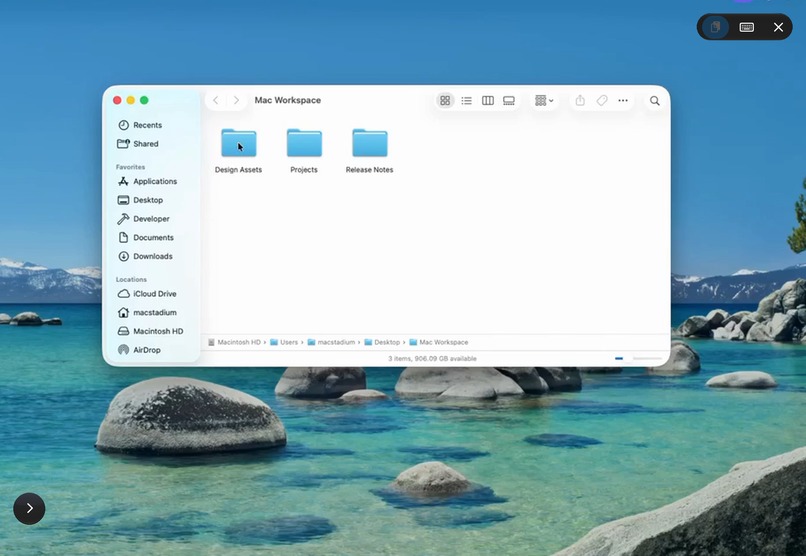Screen dimensions: 806x556
Task: Click the Edit Tags icon
Action: point(602,101)
